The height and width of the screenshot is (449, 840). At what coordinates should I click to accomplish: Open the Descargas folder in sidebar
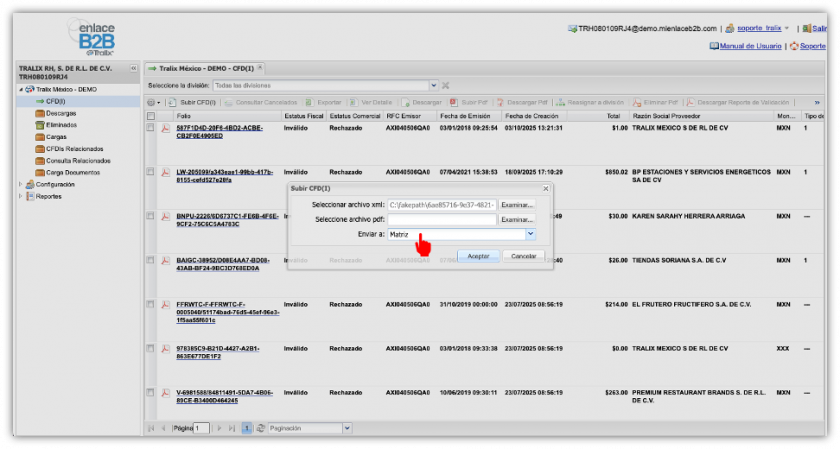(x=59, y=113)
